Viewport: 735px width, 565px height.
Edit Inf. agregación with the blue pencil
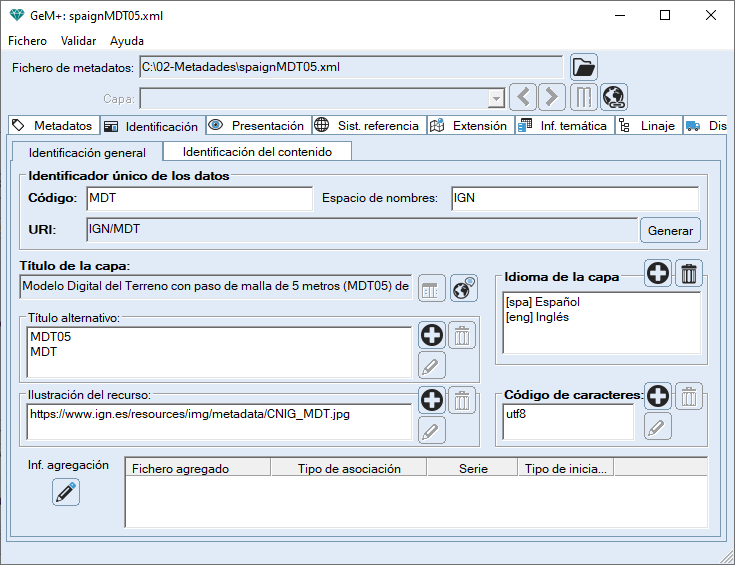(x=66, y=492)
